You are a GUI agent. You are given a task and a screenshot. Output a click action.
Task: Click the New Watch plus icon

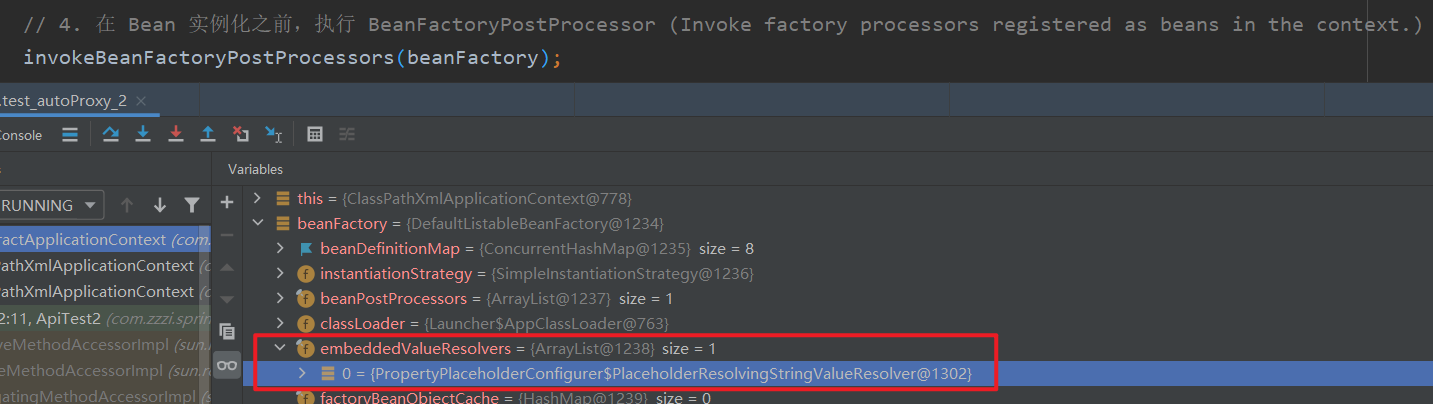pos(227,202)
